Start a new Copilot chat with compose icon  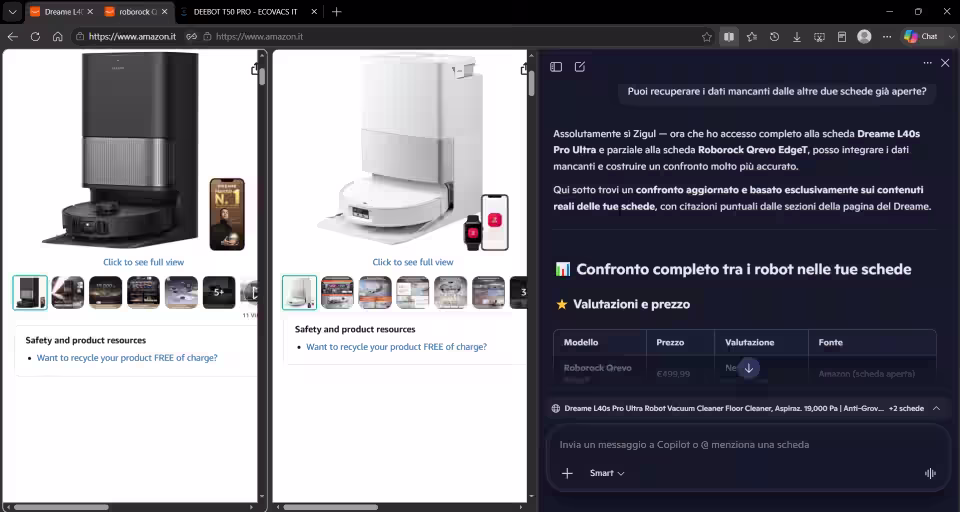coord(580,67)
